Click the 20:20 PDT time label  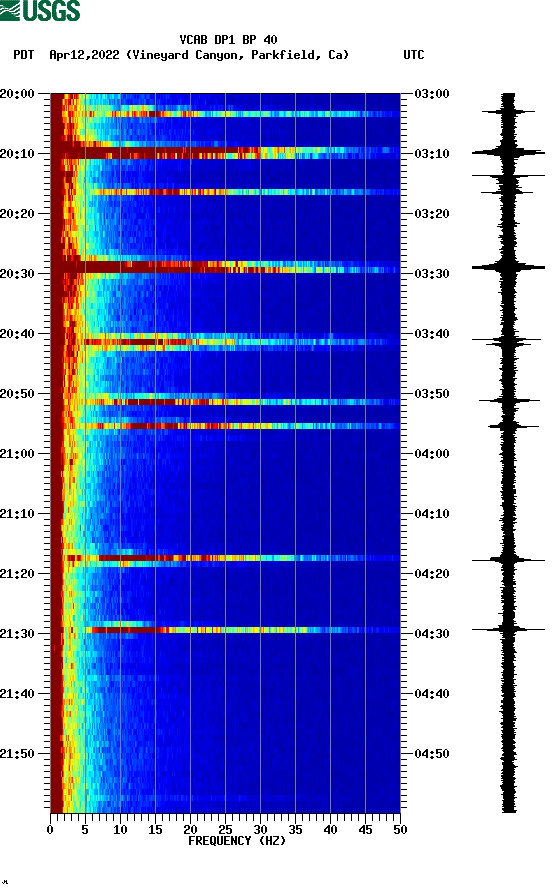tap(17, 214)
